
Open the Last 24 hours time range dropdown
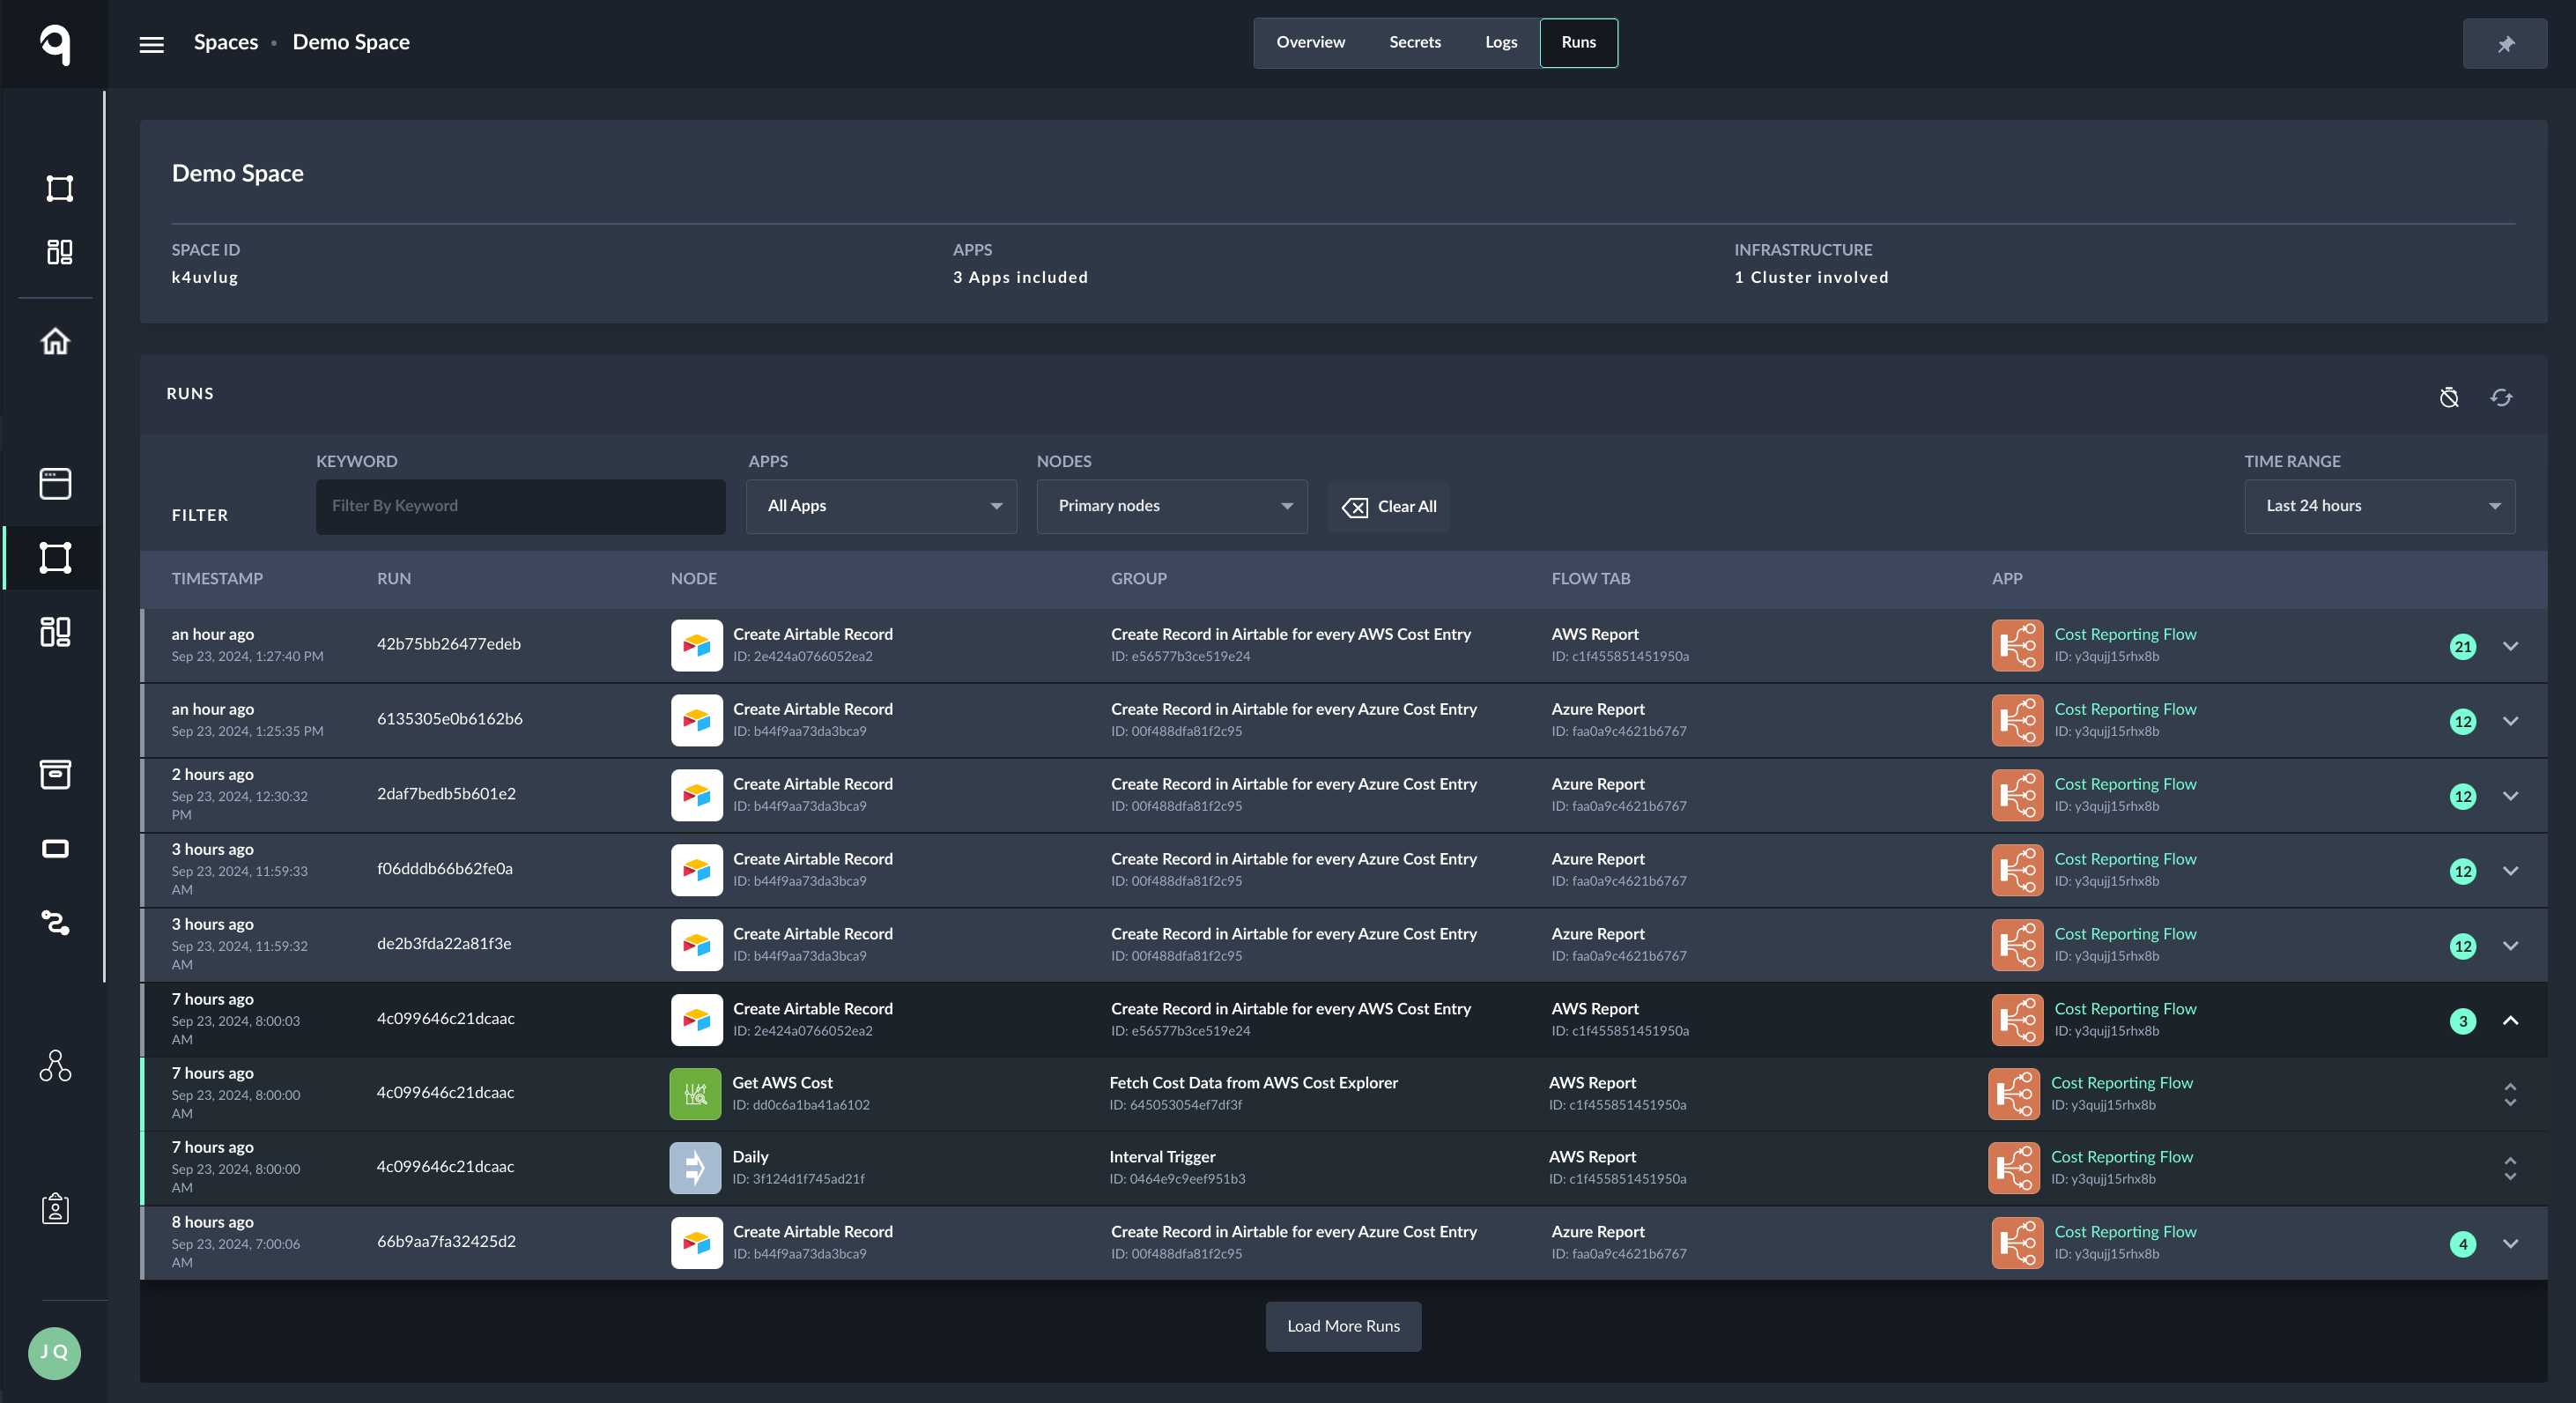click(2379, 506)
